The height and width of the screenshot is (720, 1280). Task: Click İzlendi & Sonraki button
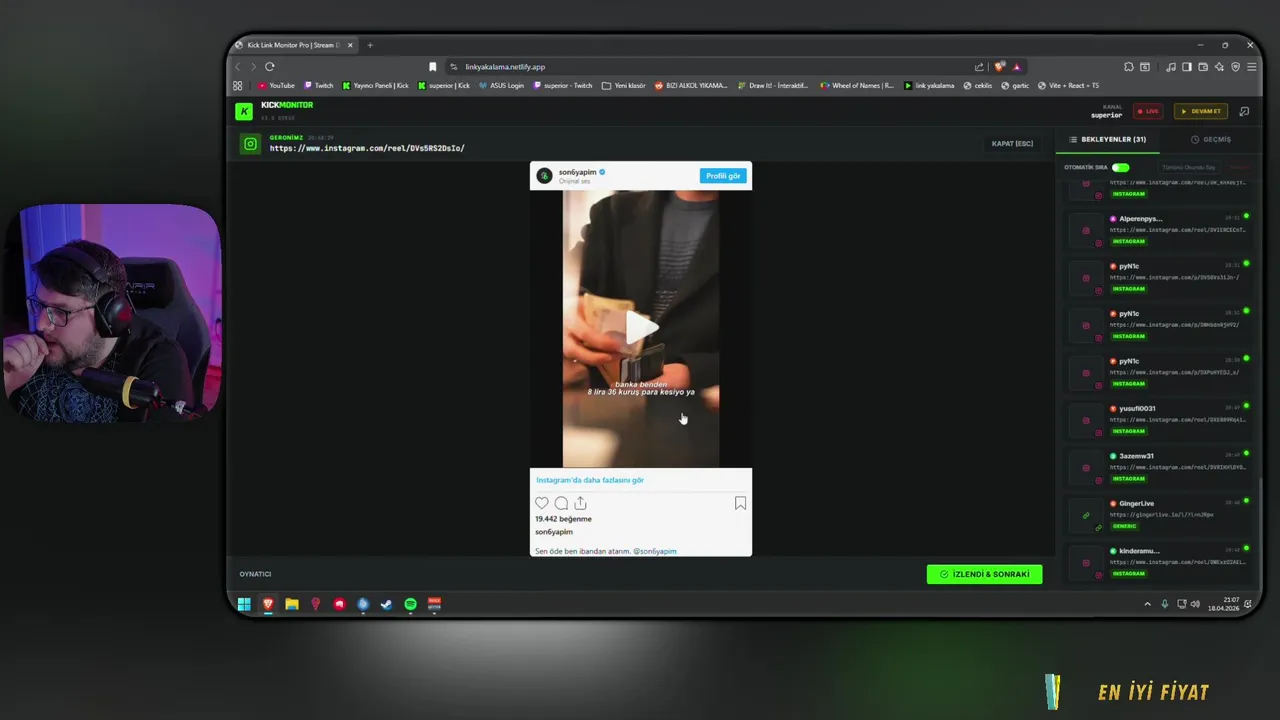point(984,574)
